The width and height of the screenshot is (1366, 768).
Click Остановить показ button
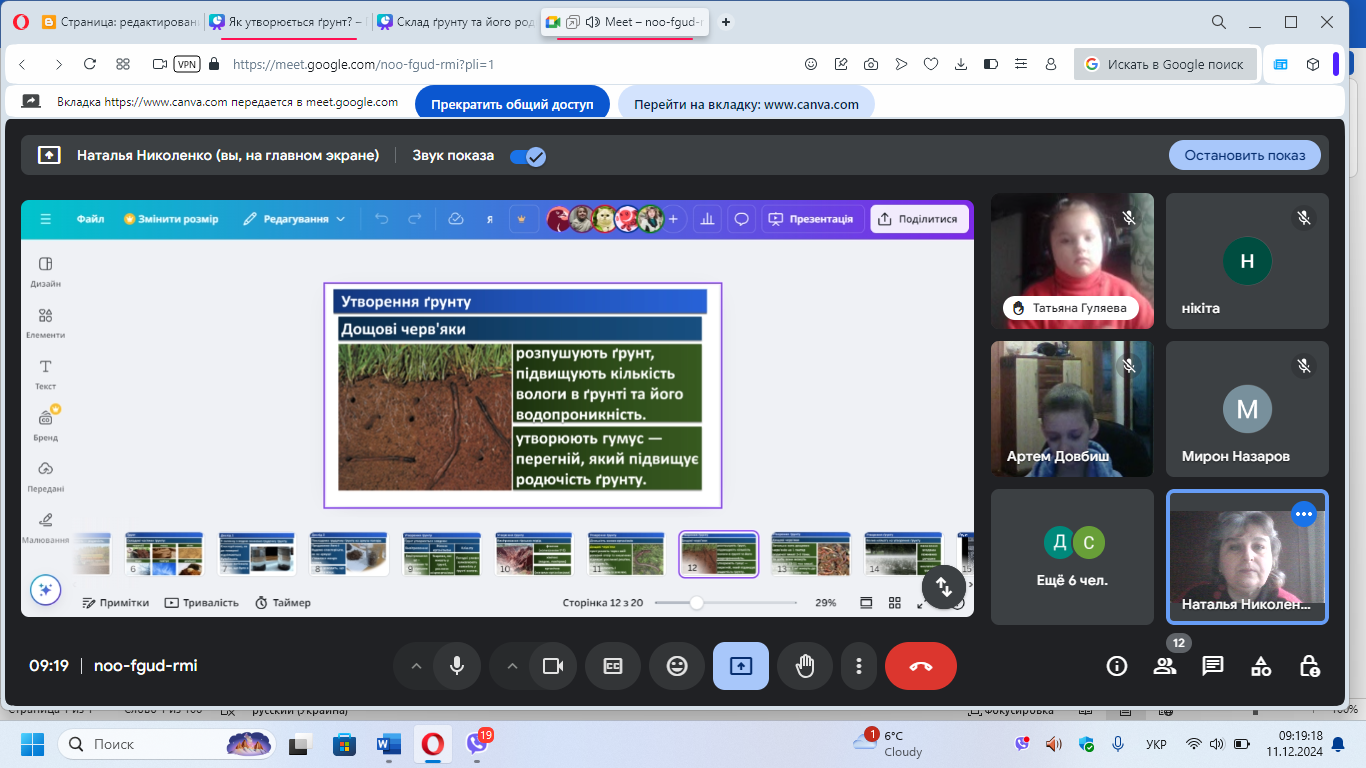pos(1245,155)
